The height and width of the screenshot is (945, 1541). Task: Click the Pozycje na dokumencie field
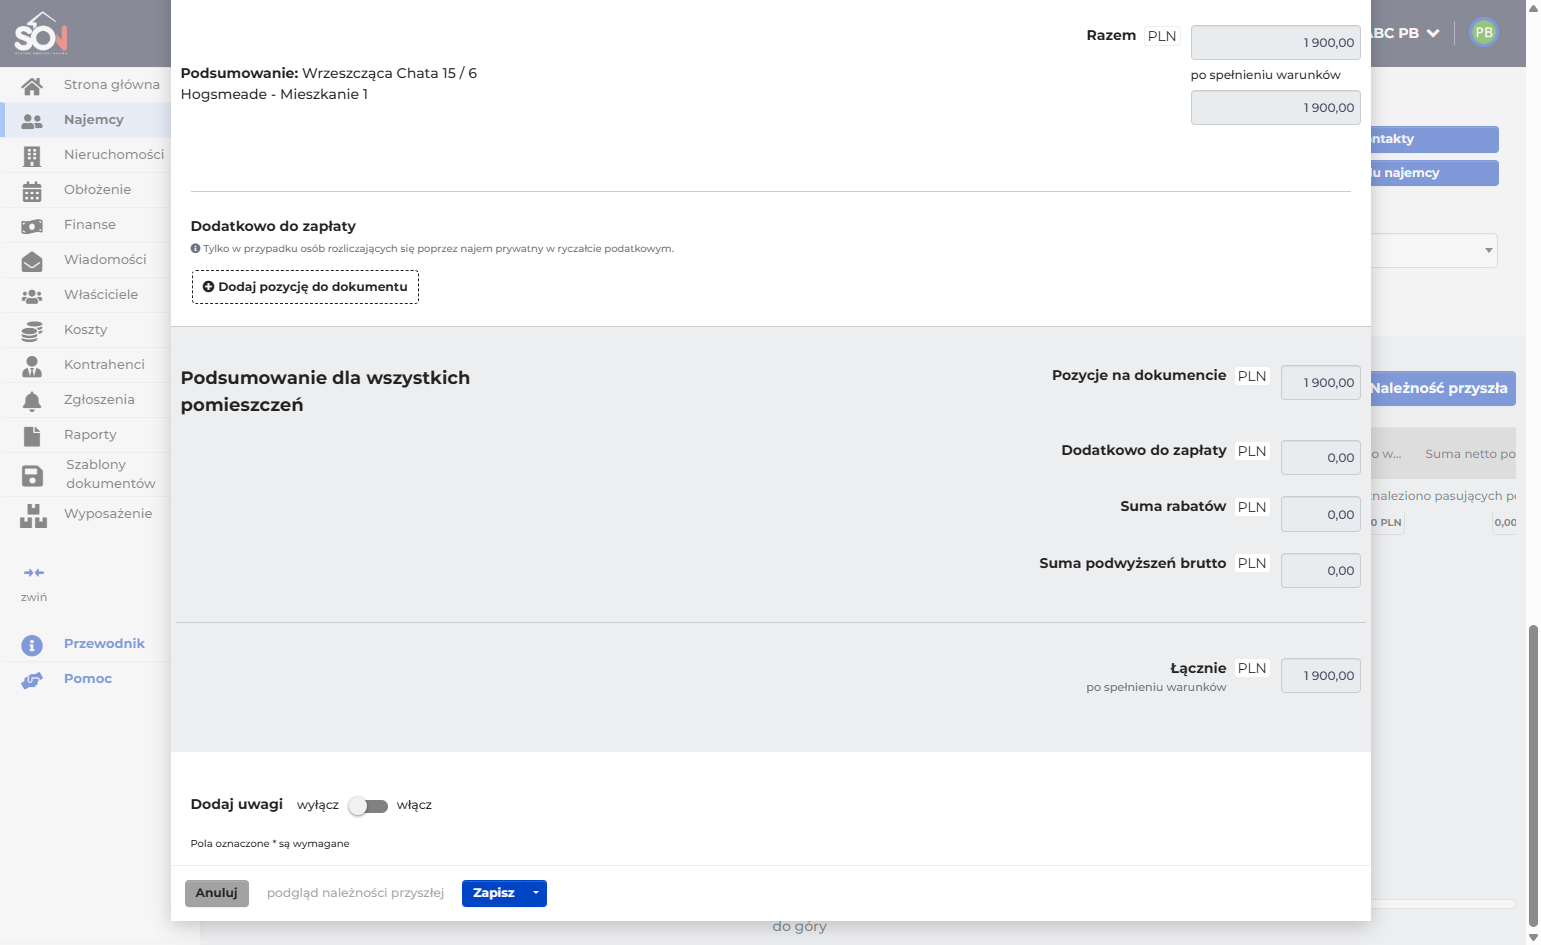click(x=1320, y=383)
